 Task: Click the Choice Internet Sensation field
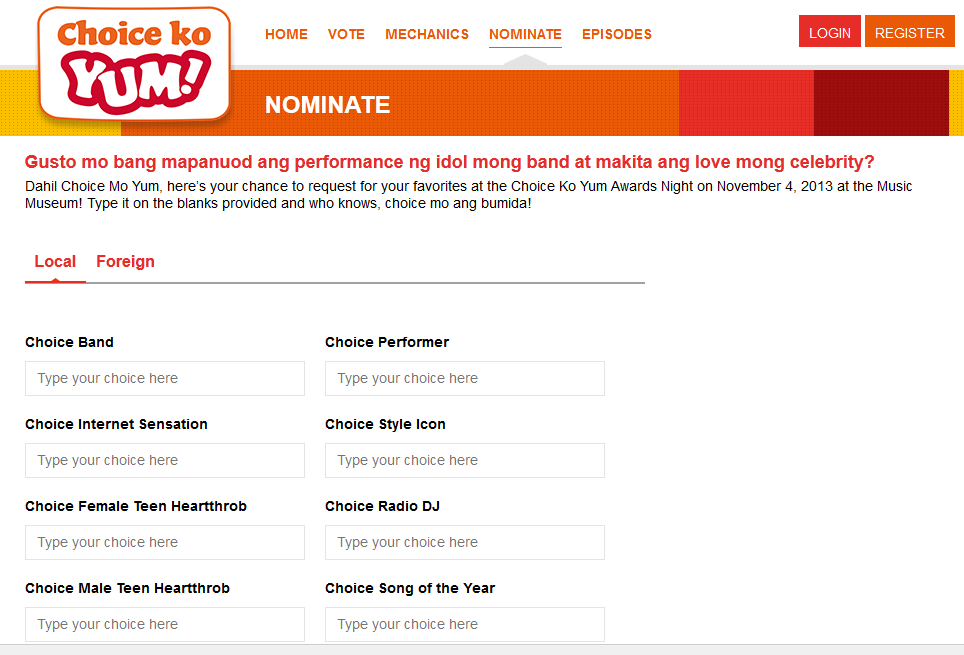(x=165, y=461)
